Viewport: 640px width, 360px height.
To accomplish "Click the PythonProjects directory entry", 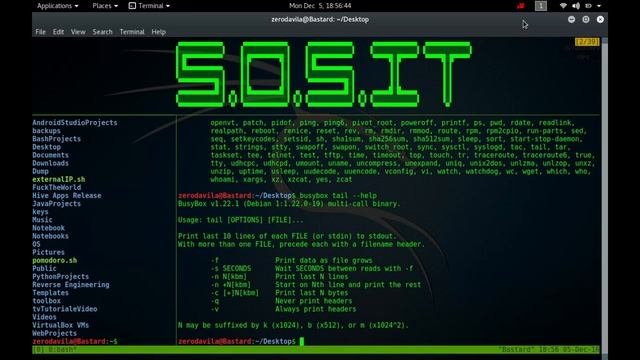I will [61, 276].
